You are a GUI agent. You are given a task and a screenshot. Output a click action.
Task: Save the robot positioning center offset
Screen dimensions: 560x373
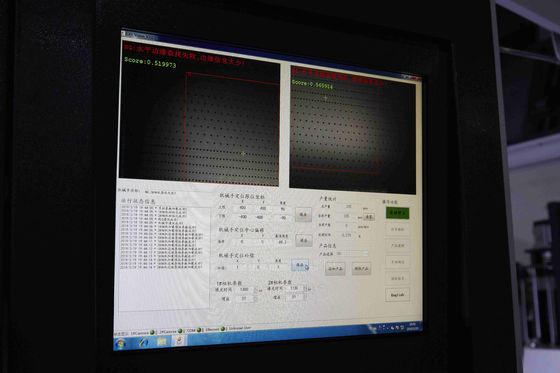(304, 240)
